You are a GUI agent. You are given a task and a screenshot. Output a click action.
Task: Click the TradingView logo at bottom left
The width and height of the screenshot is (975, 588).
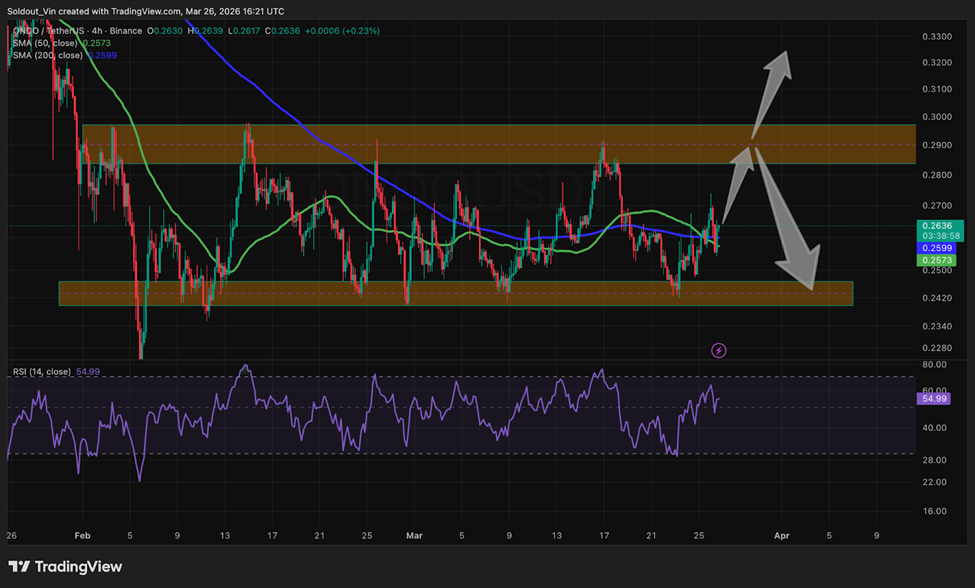[65, 567]
